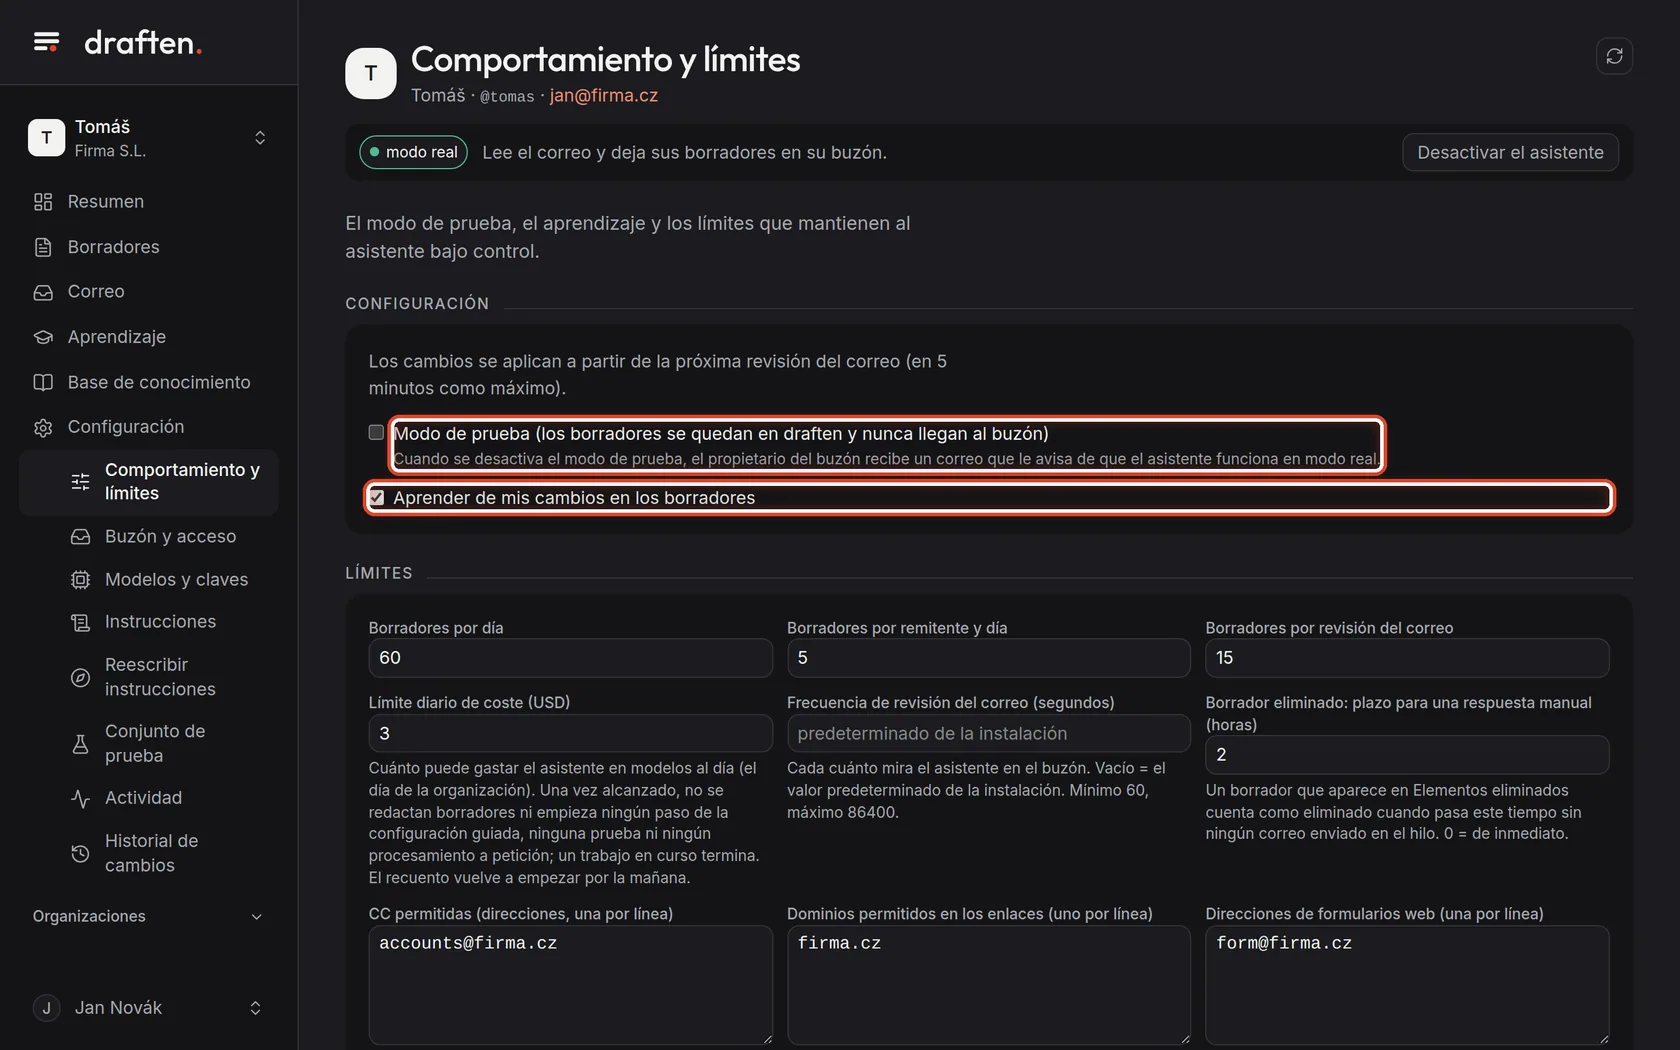Click the Tomáš T avatar in sidebar
This screenshot has width=1680, height=1050.
[x=46, y=138]
